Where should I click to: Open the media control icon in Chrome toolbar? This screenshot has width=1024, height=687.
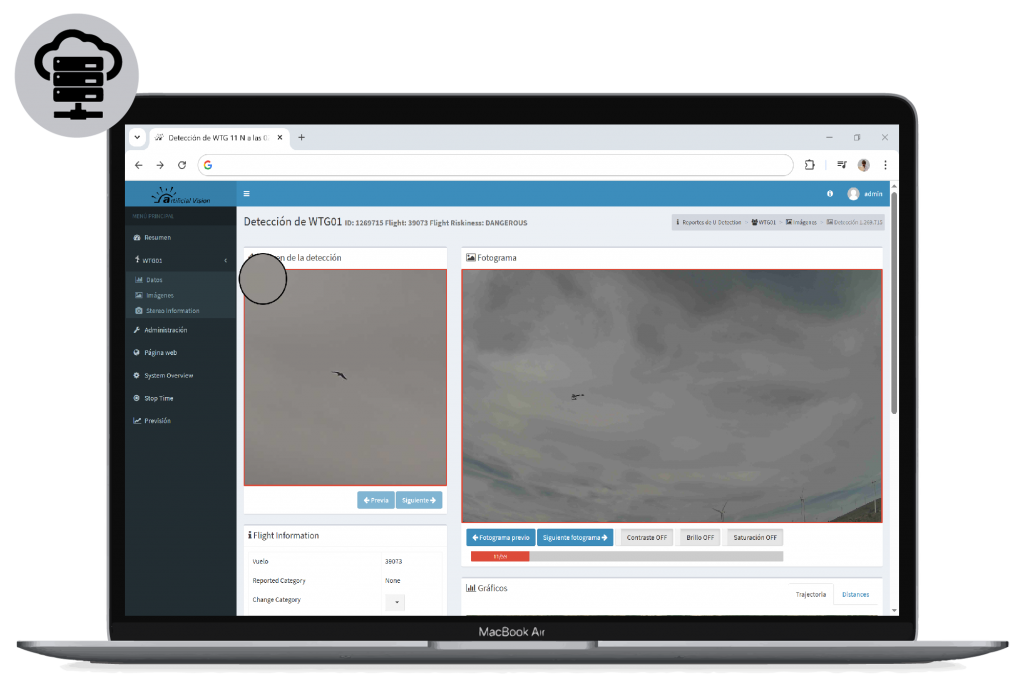tap(842, 165)
